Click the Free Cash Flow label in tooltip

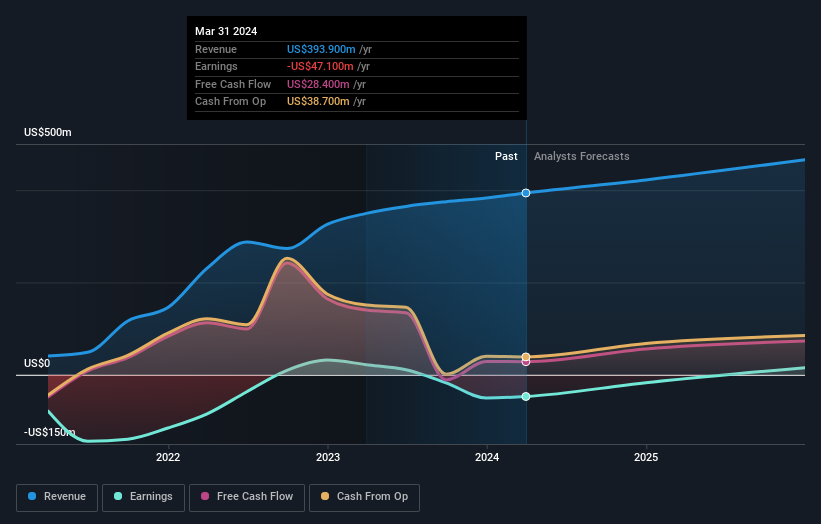pos(233,84)
